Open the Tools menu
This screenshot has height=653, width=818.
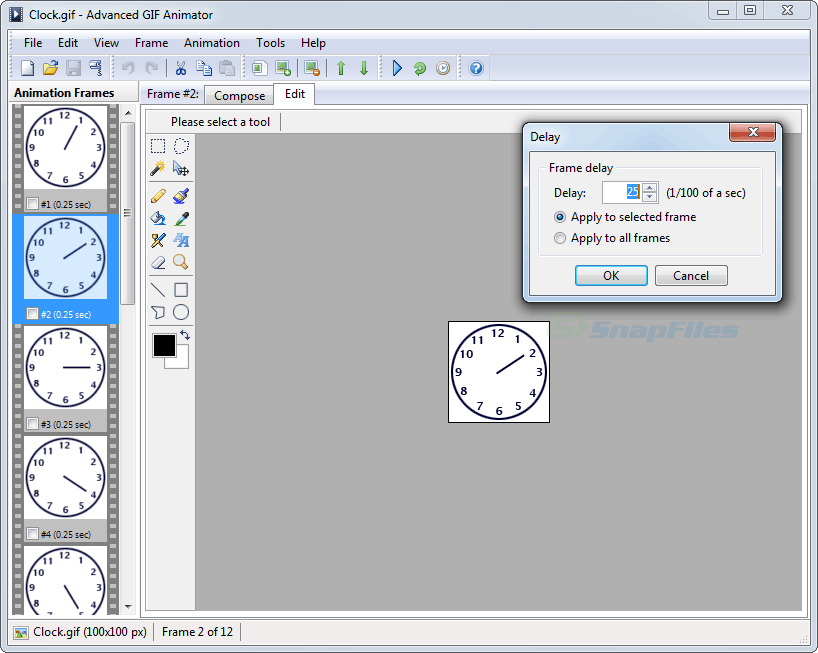click(x=270, y=43)
